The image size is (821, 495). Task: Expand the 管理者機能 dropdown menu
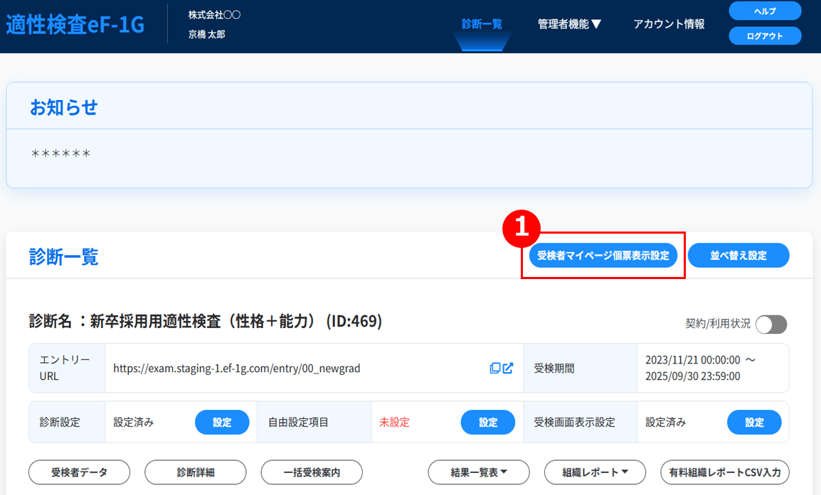(569, 24)
